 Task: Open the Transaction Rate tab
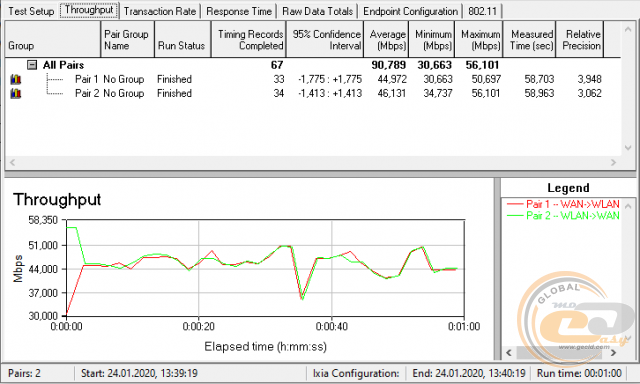[x=160, y=11]
